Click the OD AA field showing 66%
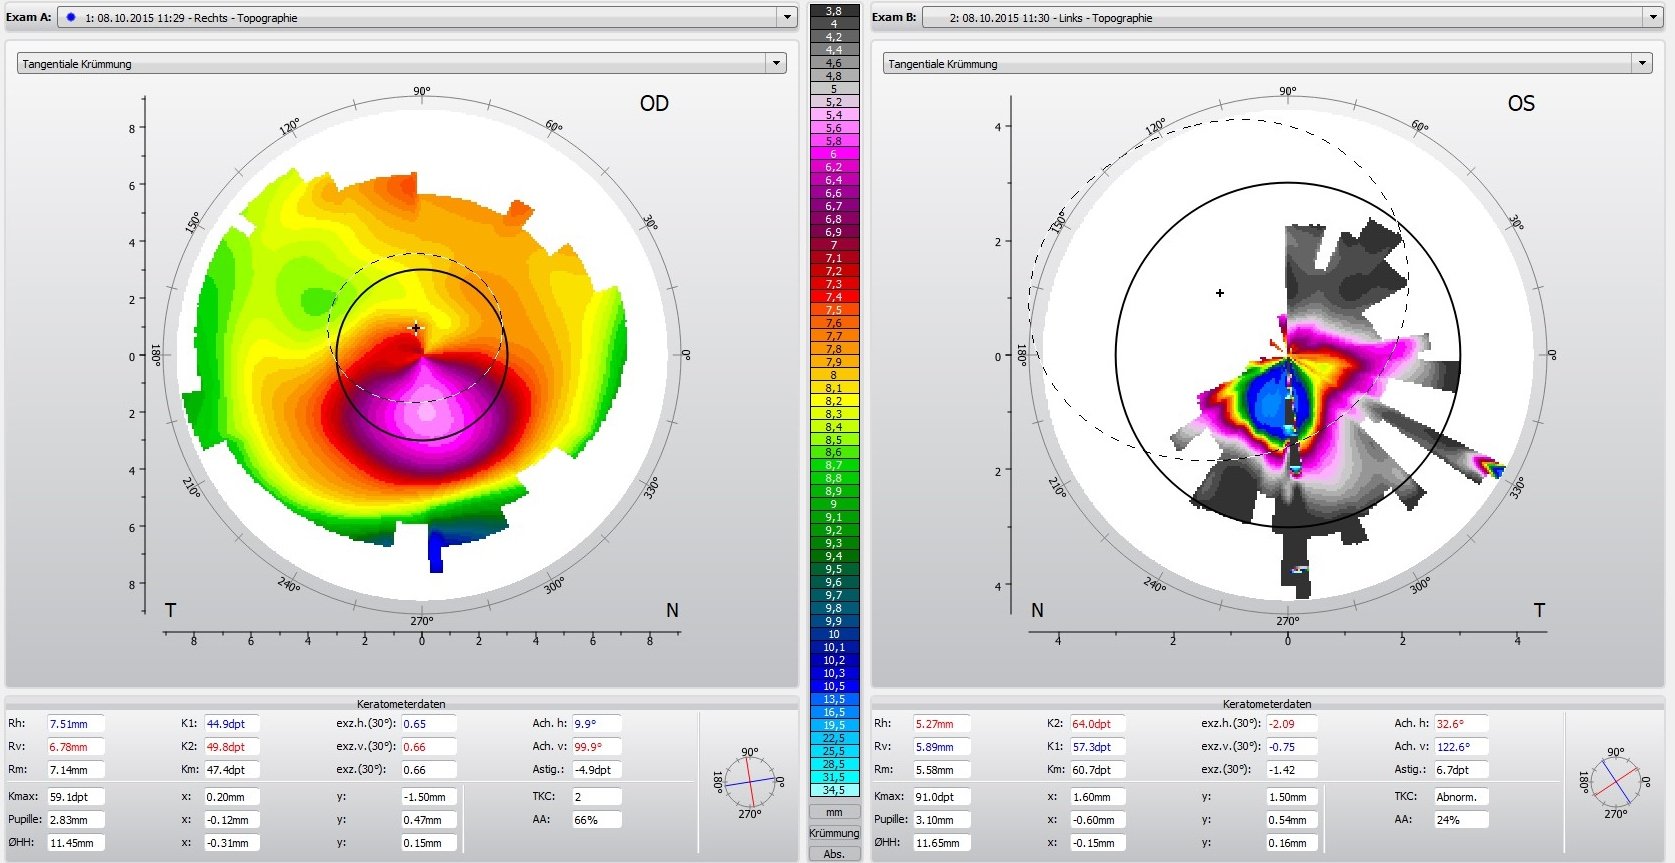 click(x=596, y=819)
